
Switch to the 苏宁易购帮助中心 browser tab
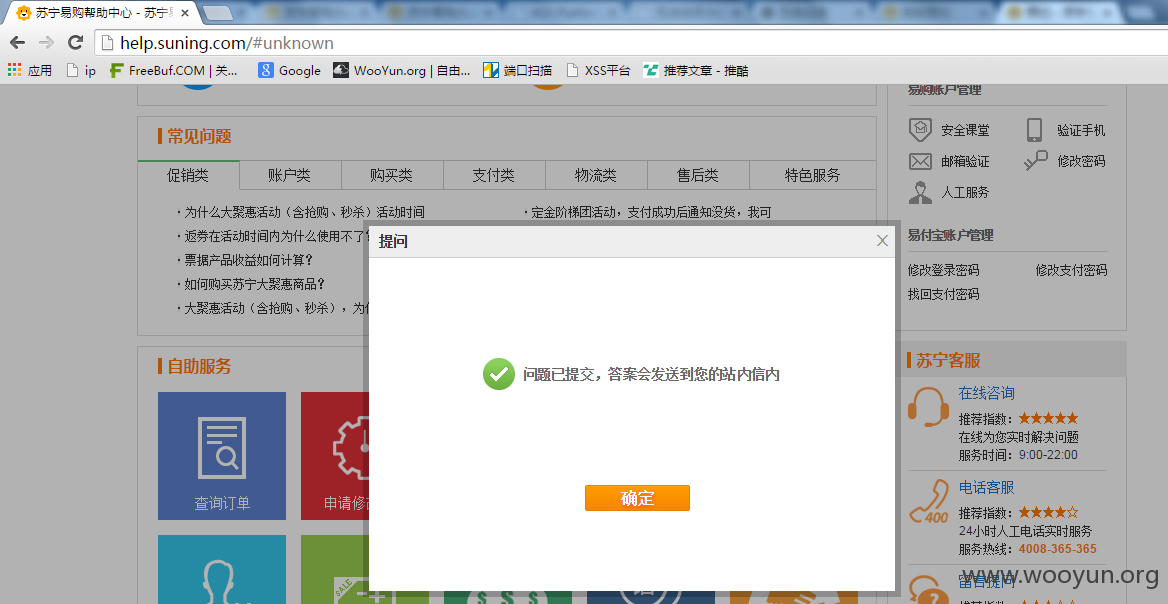(x=101, y=13)
